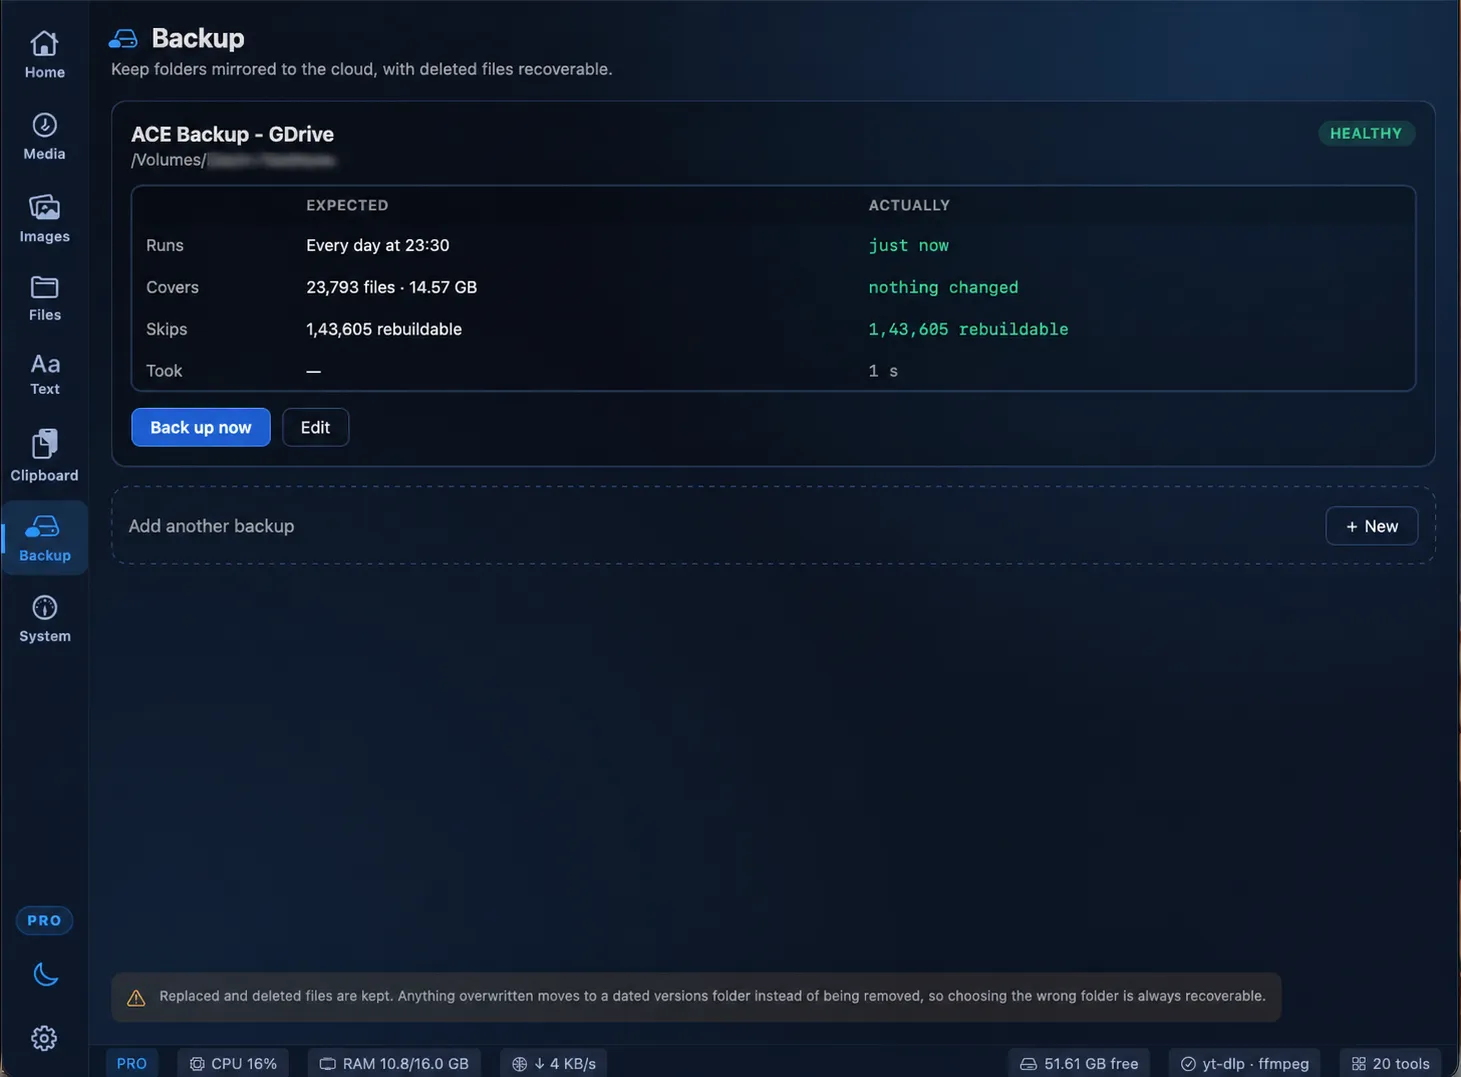Screen dimensions: 1461x1077
Task: Click the Backup header drive icon
Action: click(123, 39)
